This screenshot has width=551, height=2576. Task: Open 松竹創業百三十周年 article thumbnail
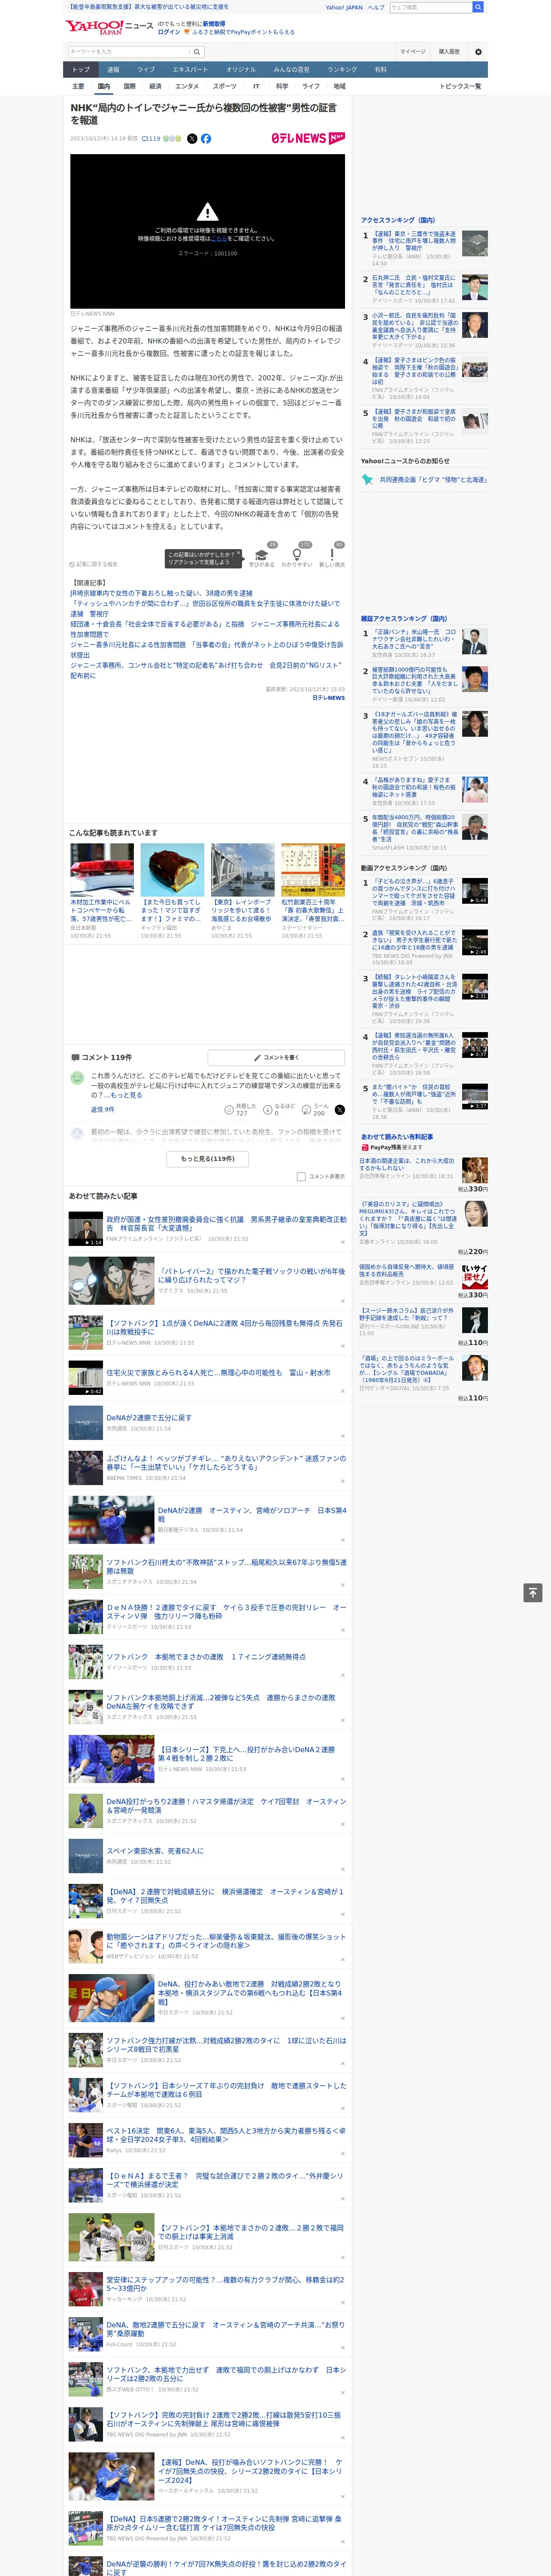(x=312, y=869)
